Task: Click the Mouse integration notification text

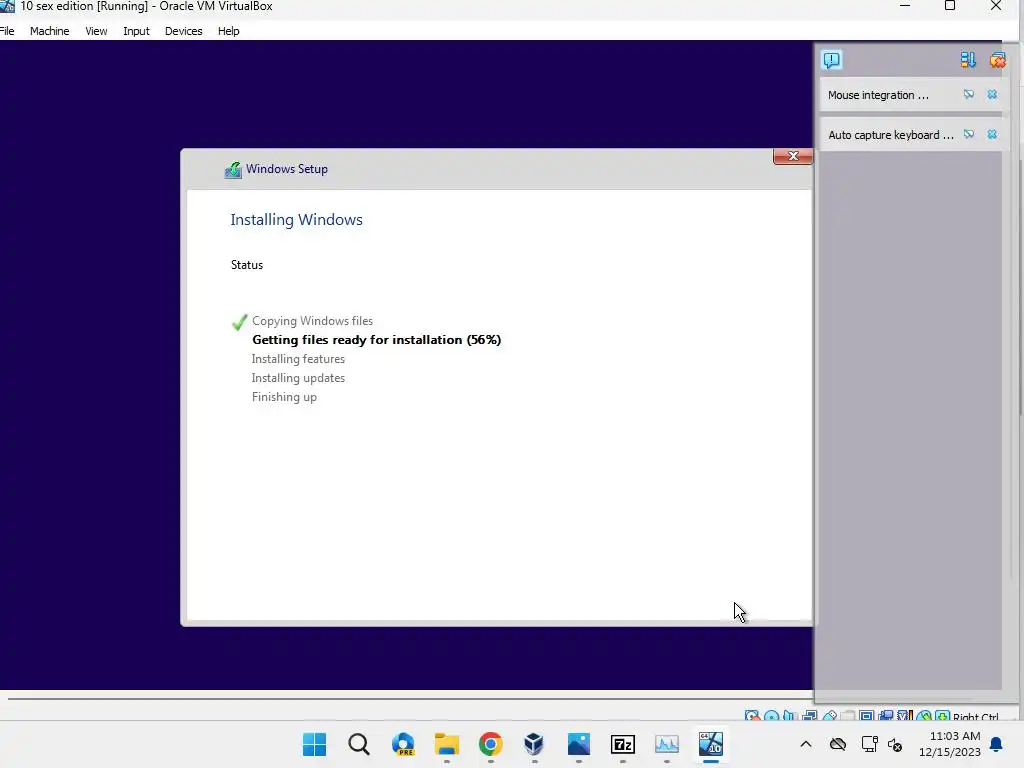Action: pyautogui.click(x=878, y=95)
